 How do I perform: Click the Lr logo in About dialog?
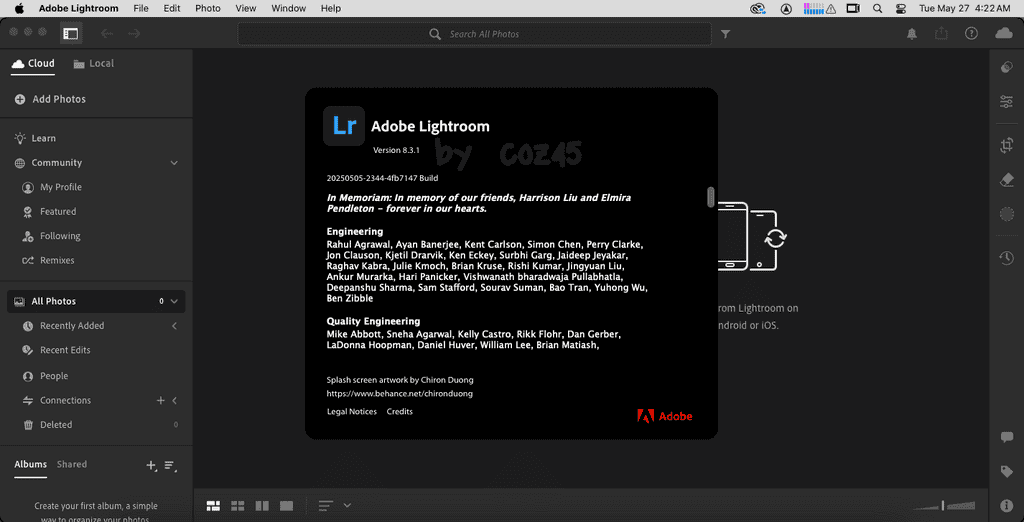click(344, 125)
